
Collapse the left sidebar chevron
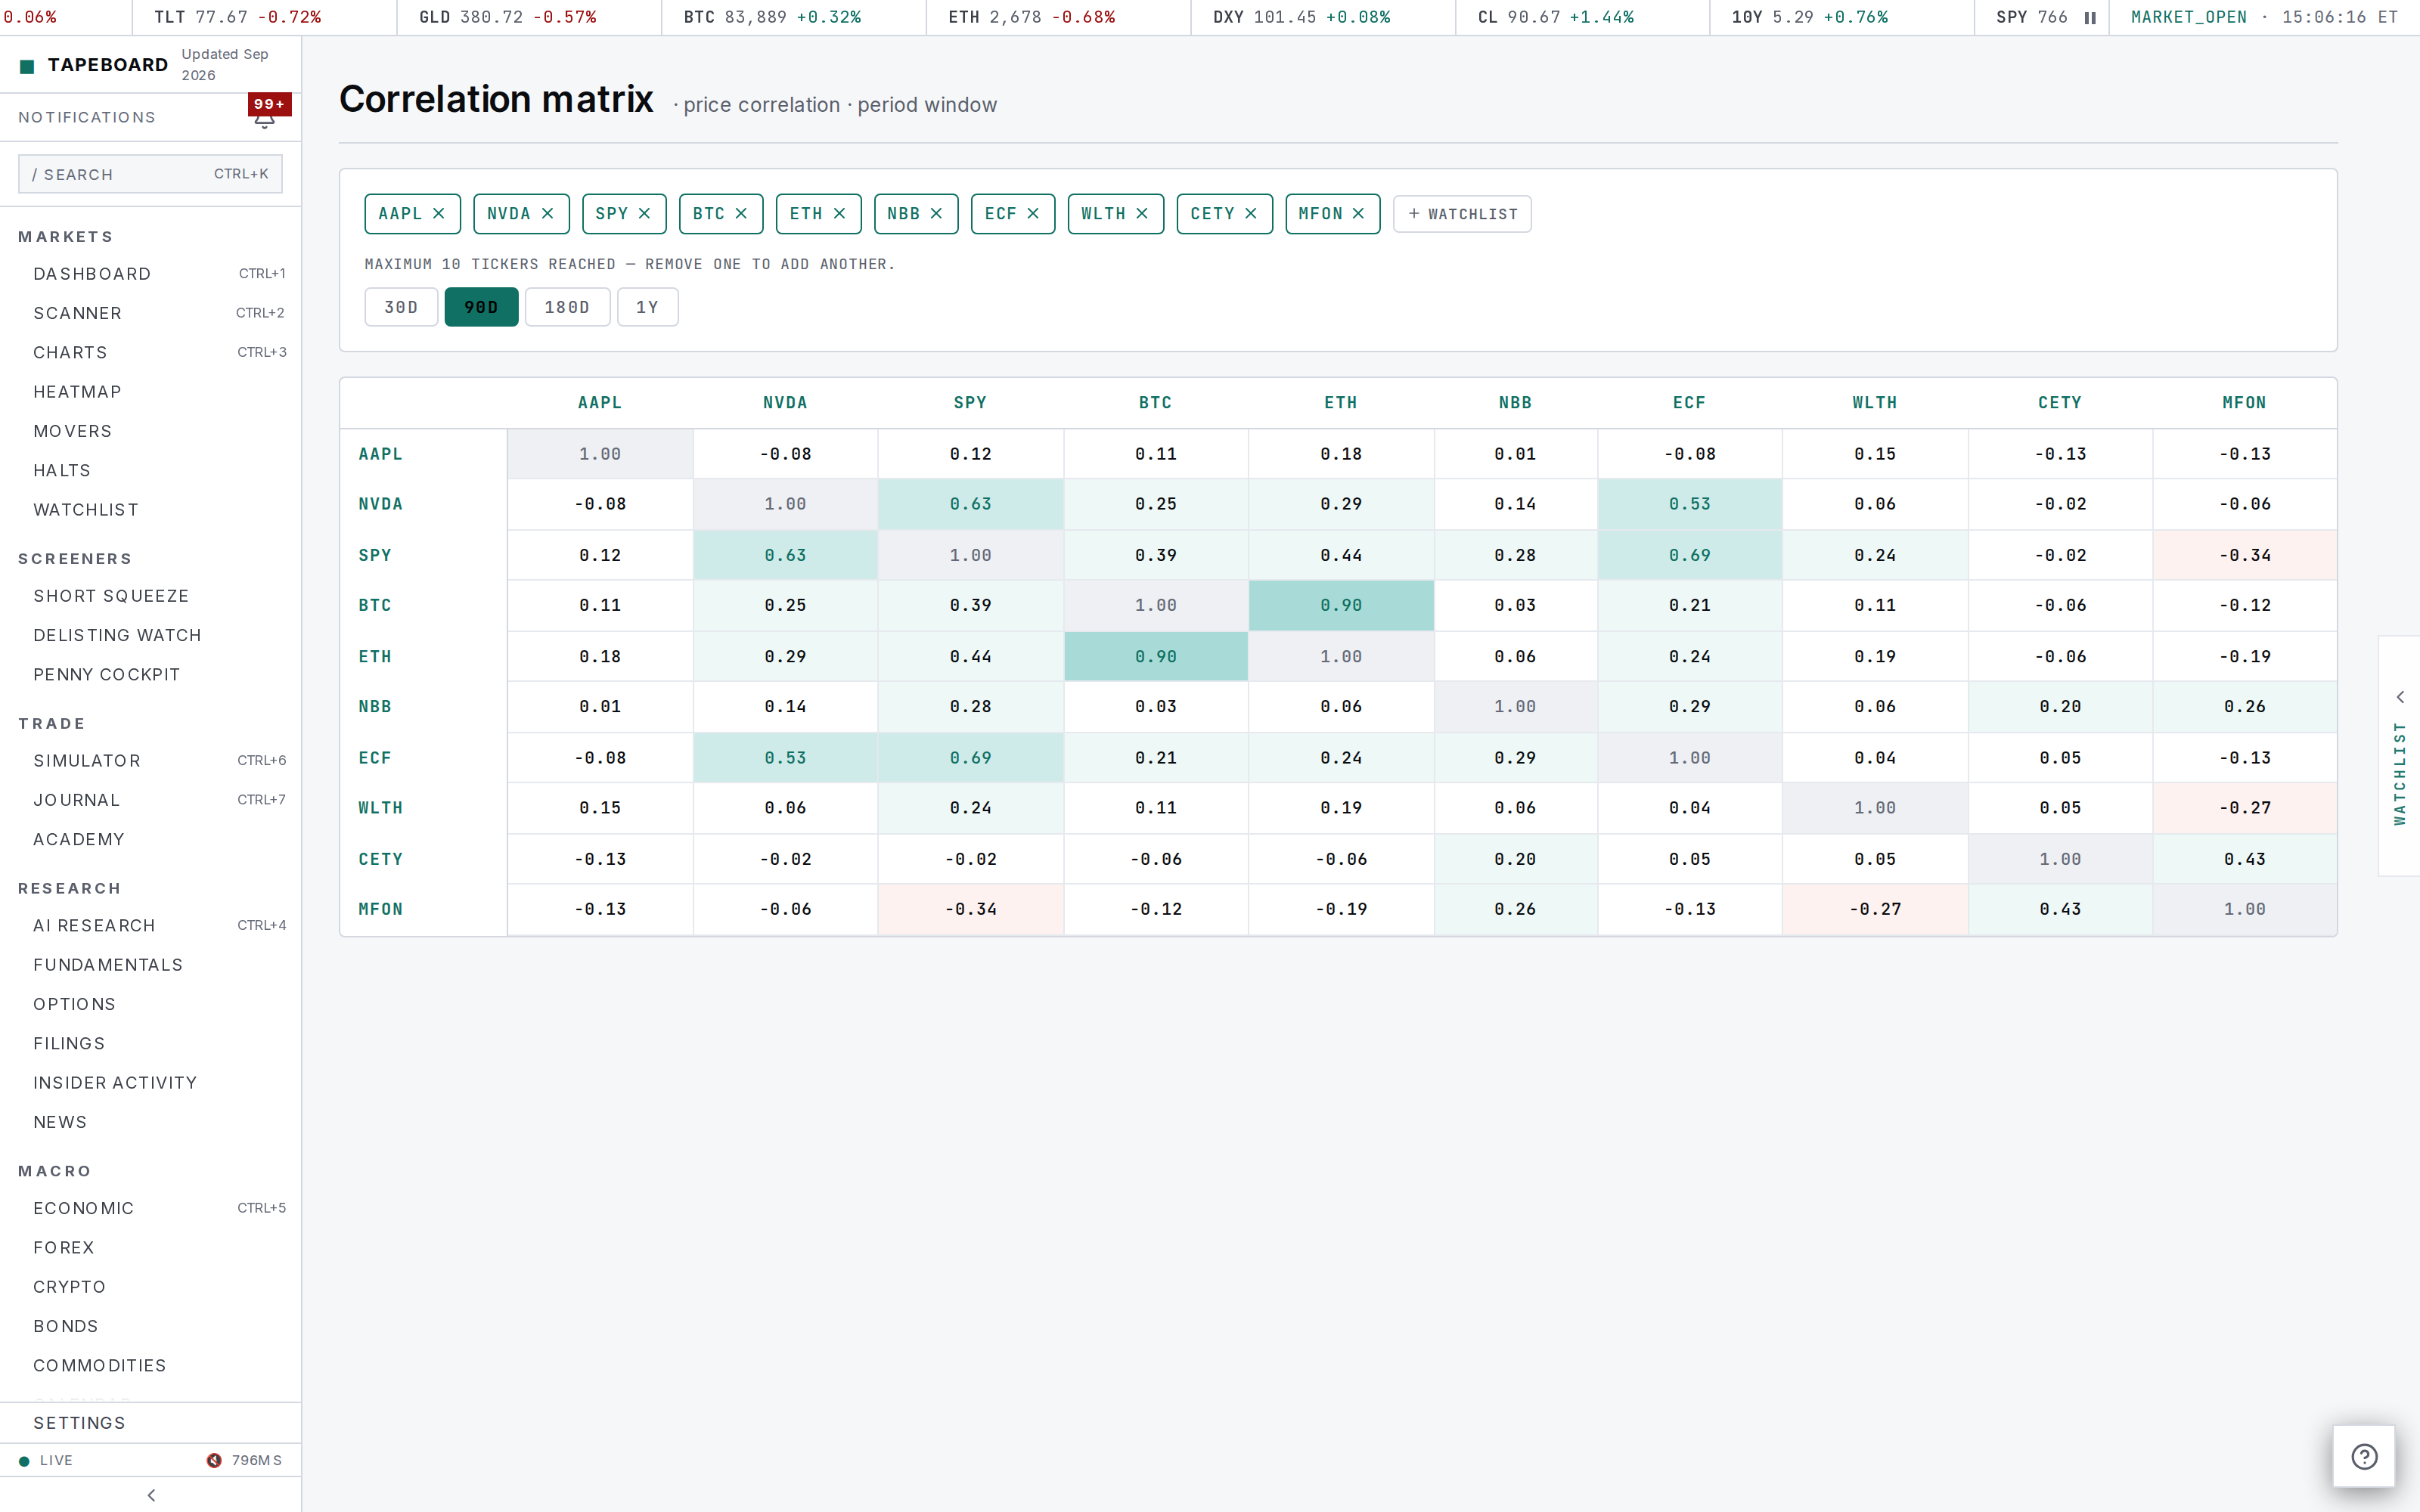coord(151,1495)
